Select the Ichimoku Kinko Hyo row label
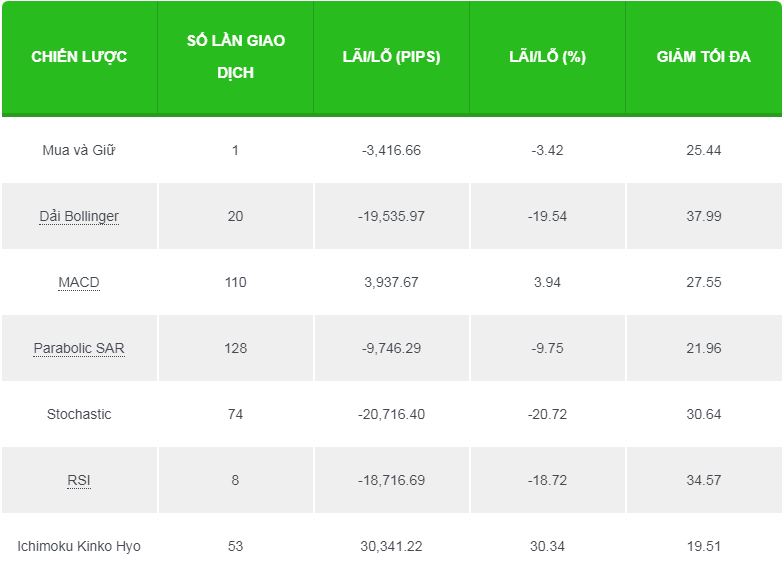The image size is (784, 578). [x=79, y=546]
